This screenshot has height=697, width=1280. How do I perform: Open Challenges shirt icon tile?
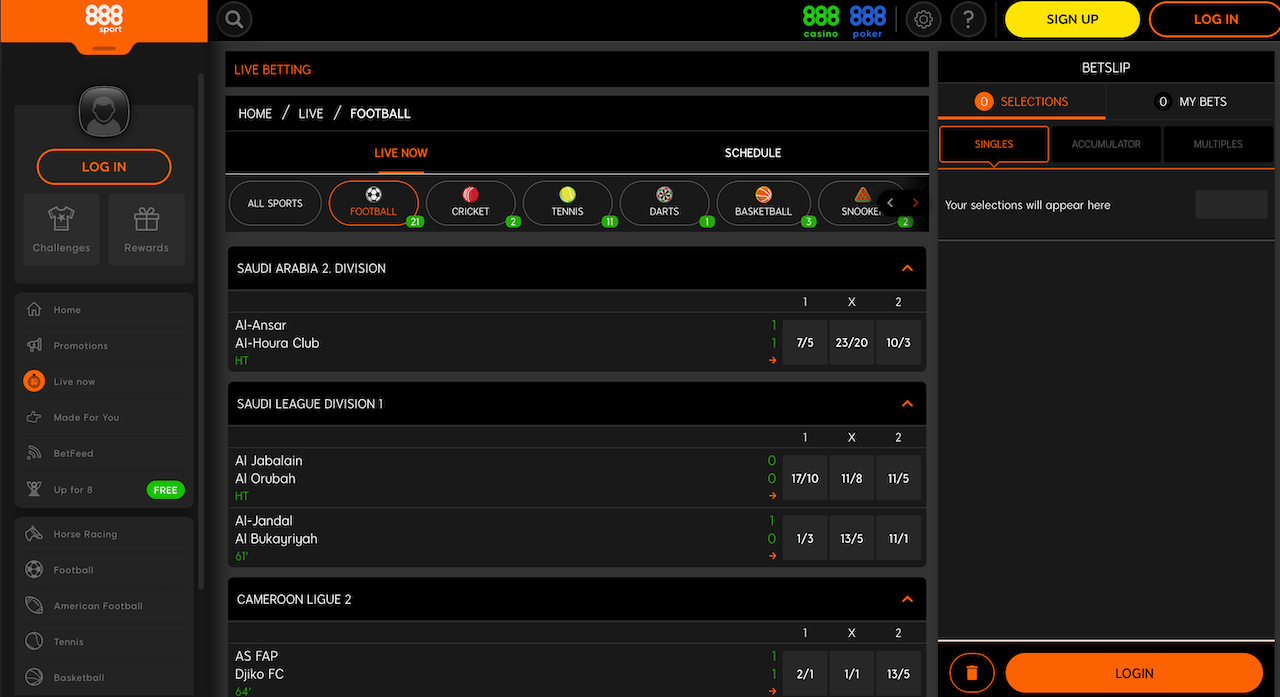point(61,229)
